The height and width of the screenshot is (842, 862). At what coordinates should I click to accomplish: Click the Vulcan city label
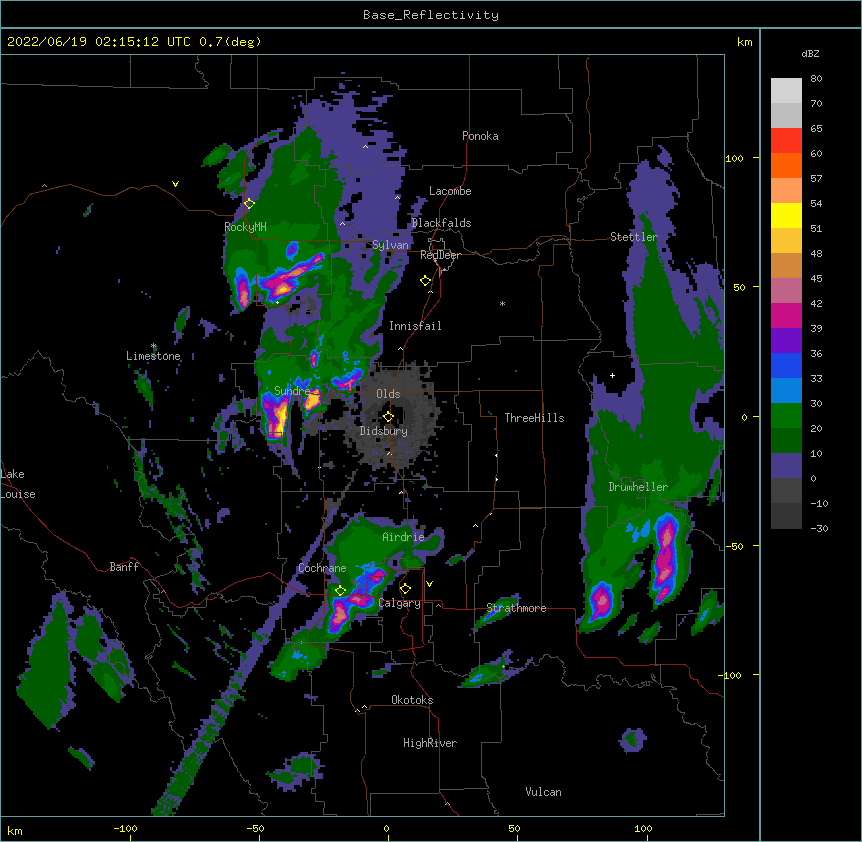click(x=543, y=792)
